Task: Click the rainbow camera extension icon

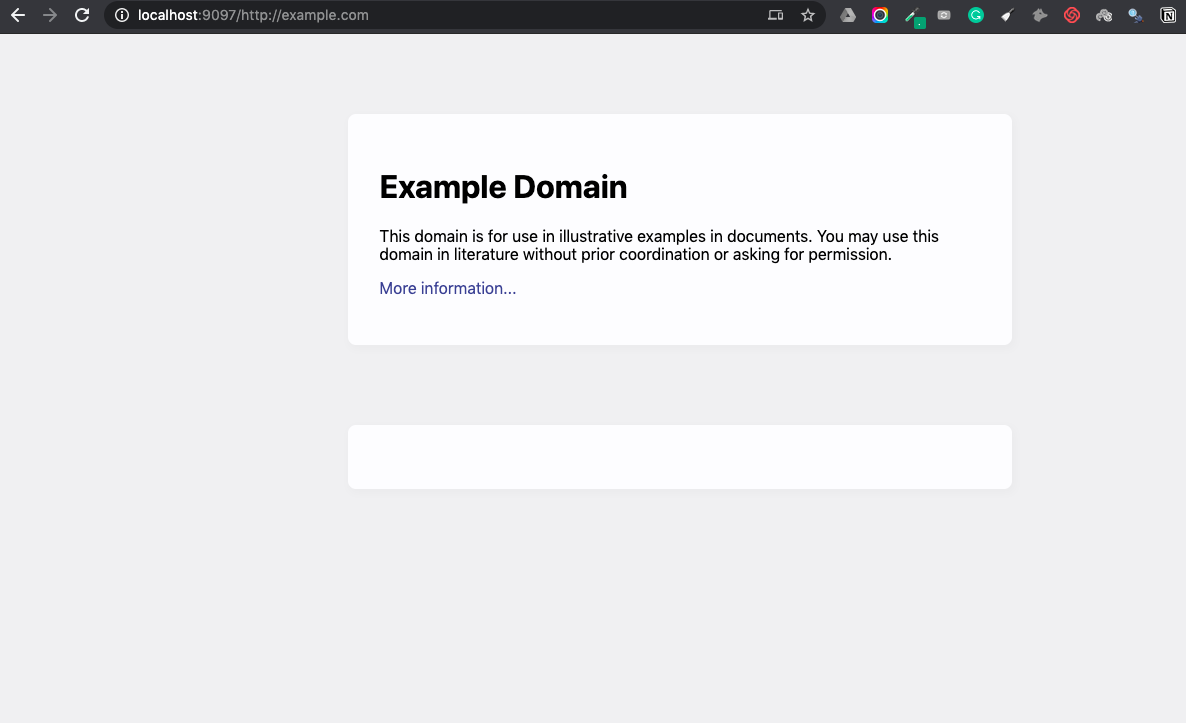Action: [x=880, y=15]
